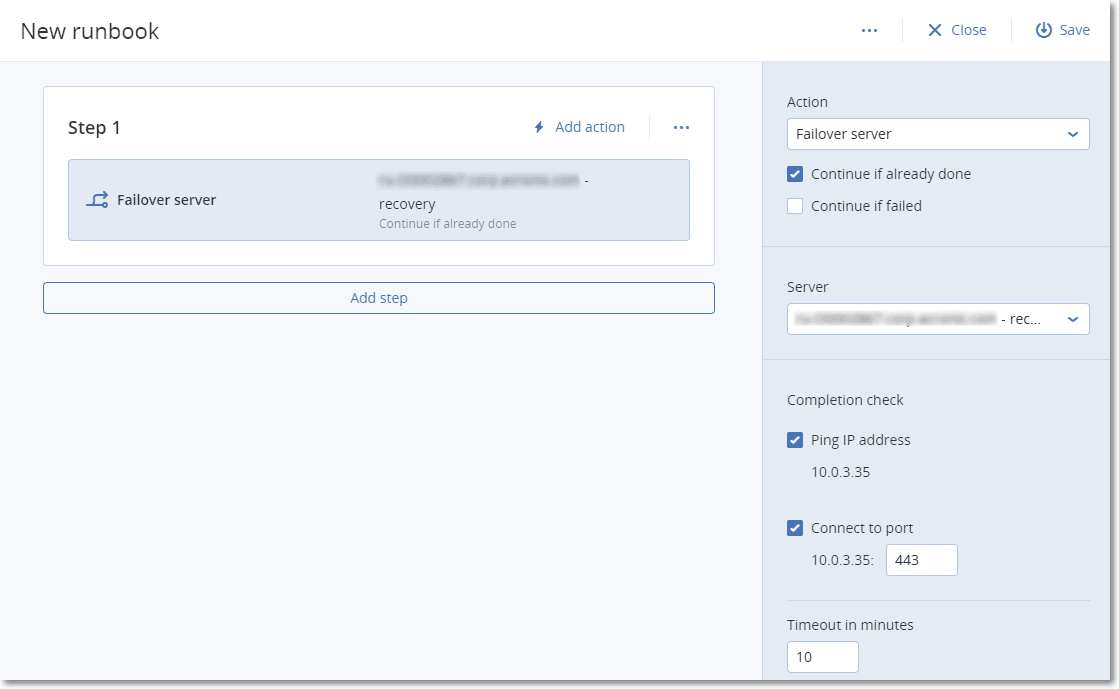Viewport: 1119px width, 689px height.
Task: Open the ellipsis menu on Step 1
Action: click(x=681, y=127)
